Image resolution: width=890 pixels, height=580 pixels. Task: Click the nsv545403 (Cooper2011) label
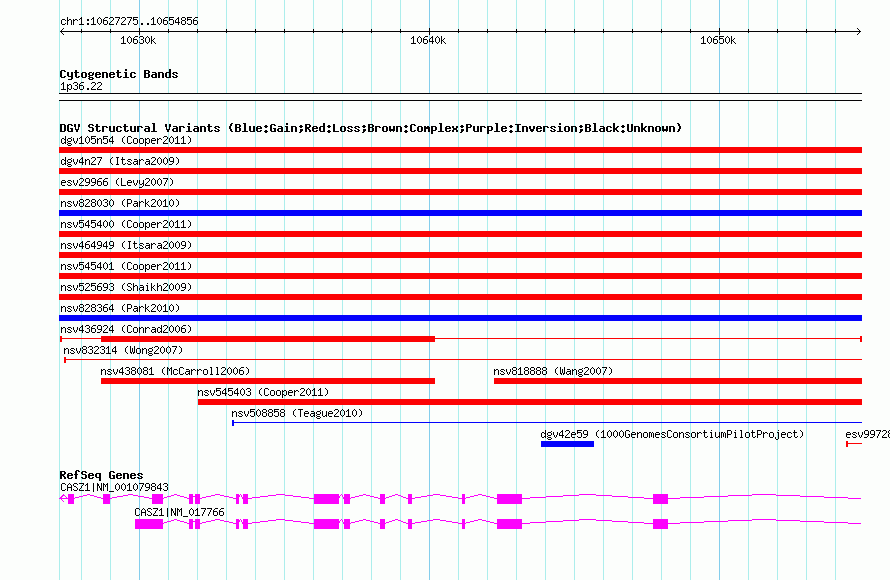(x=263, y=392)
